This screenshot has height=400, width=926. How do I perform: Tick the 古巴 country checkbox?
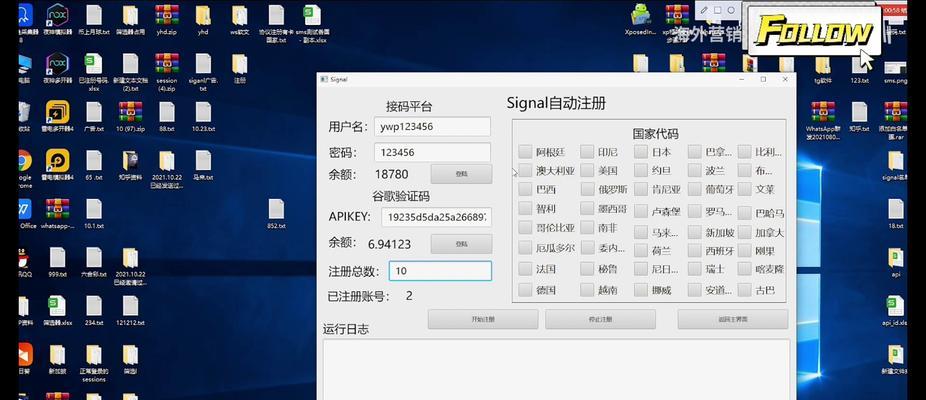pyautogui.click(x=745, y=290)
